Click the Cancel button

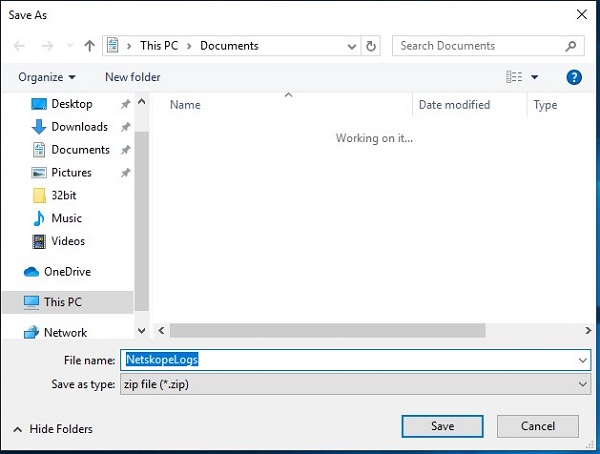tap(538, 426)
